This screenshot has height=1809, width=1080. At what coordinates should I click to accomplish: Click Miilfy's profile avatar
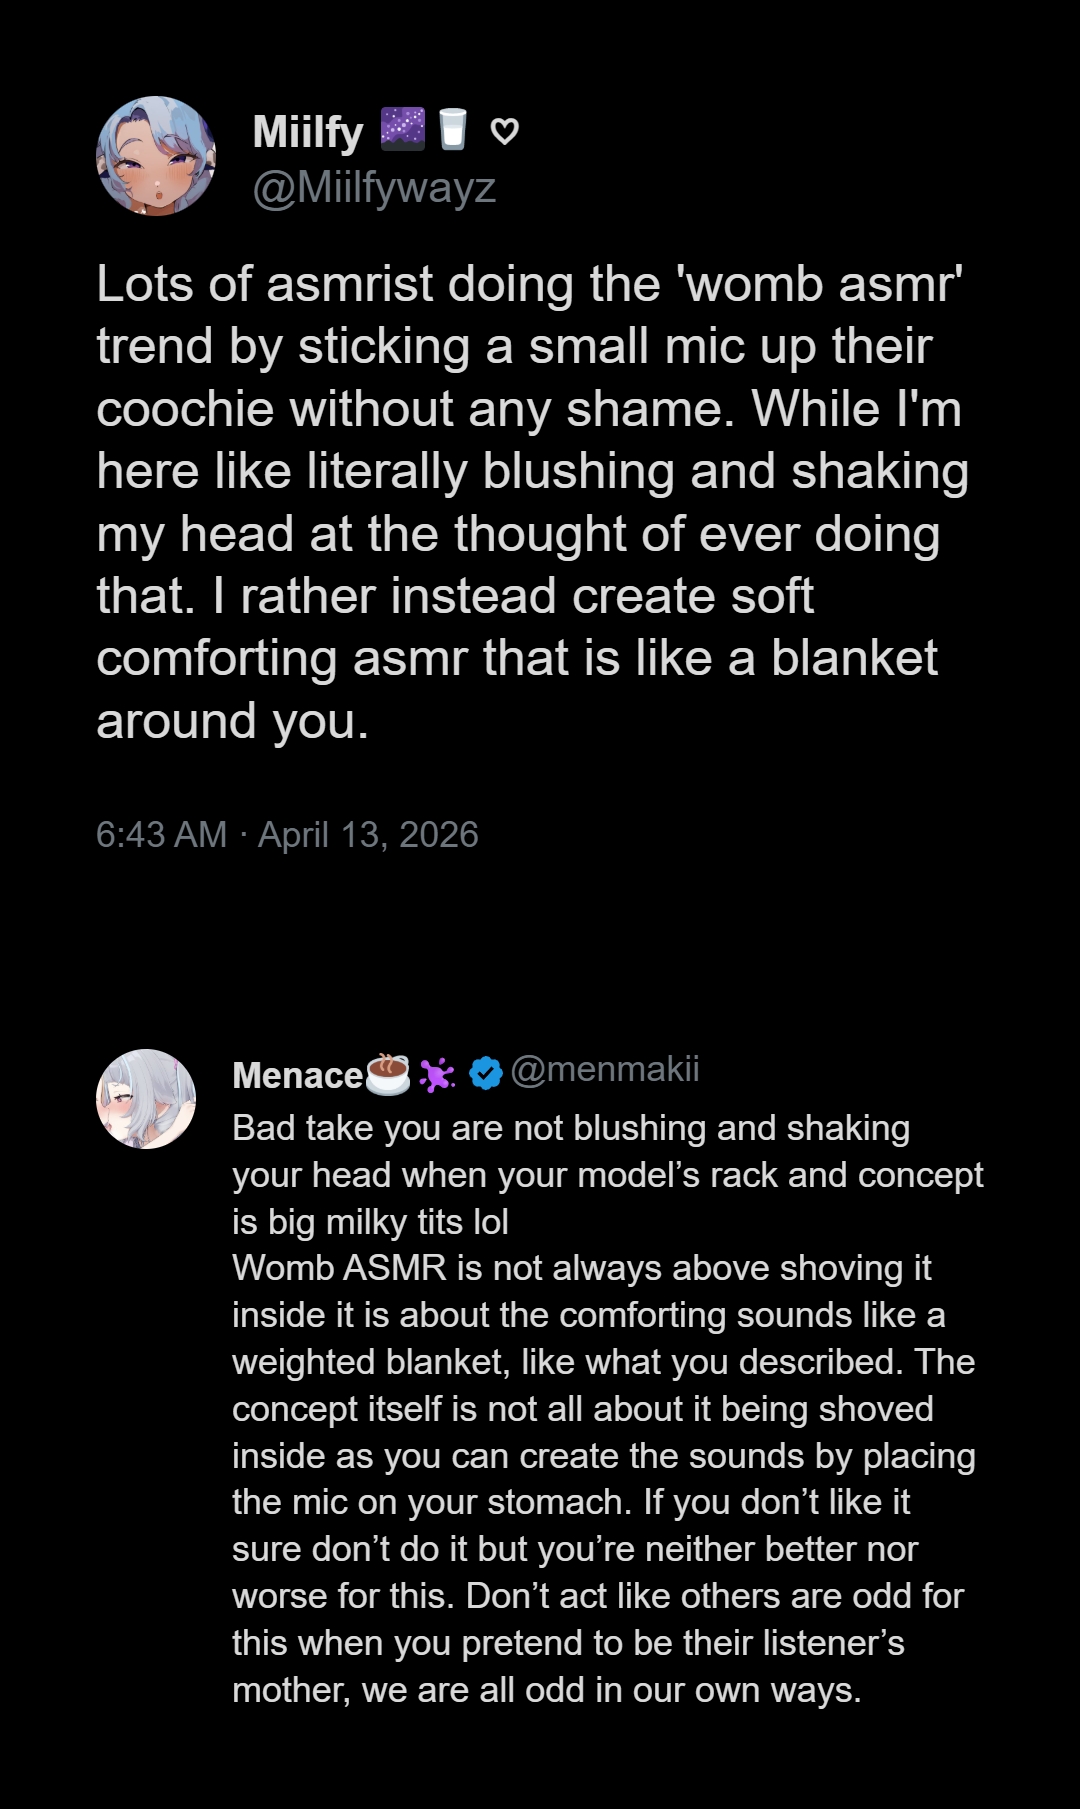click(156, 156)
